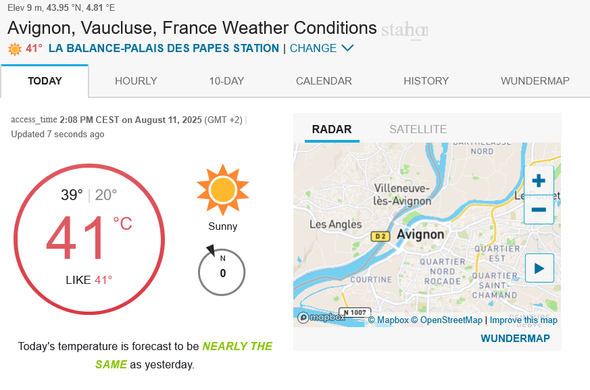Screen dimensions: 590x390
Task: Zoom in the map with plus button
Action: (539, 181)
